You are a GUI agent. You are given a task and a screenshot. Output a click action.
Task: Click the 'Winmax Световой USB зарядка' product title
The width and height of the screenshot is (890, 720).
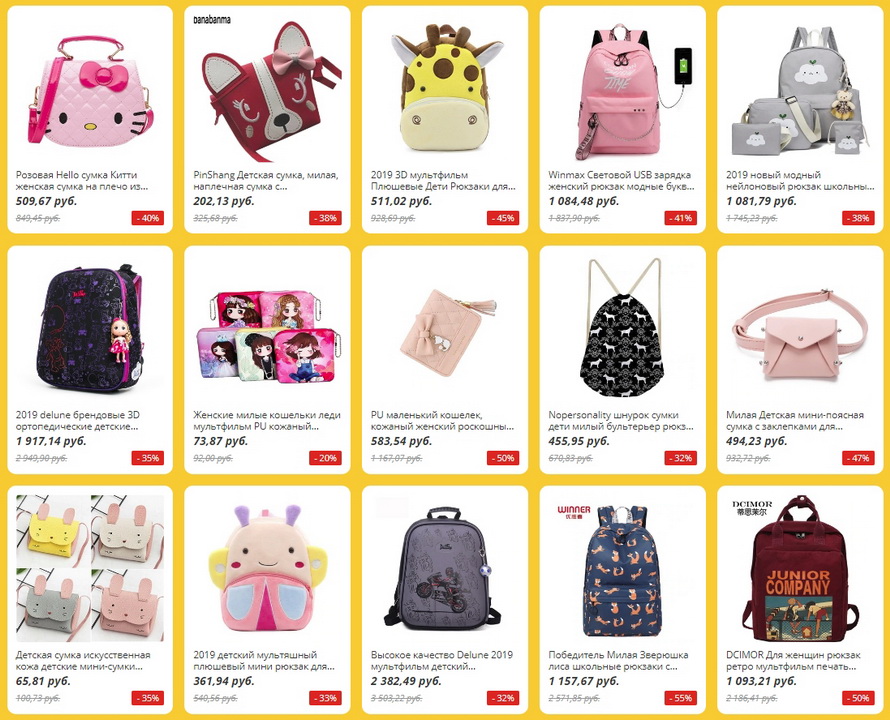click(619, 175)
